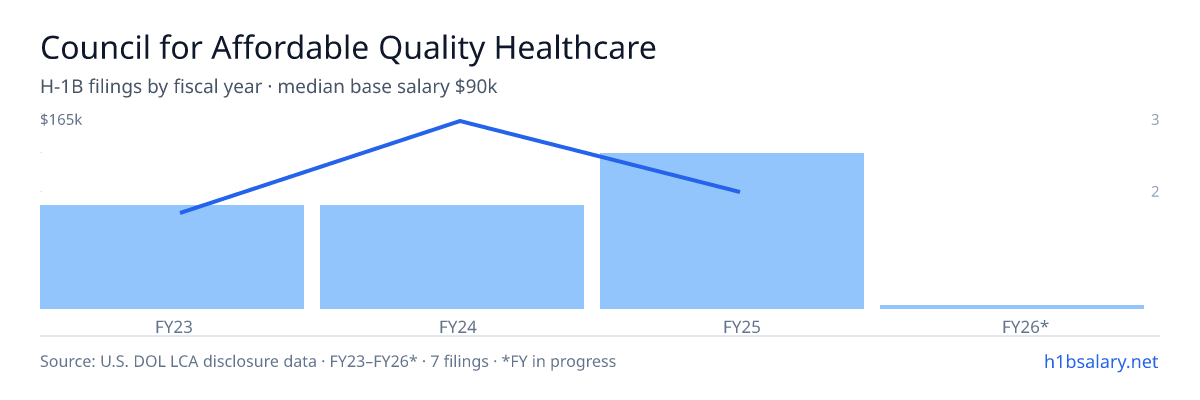The height and width of the screenshot is (400, 1200).
Task: Click the H-1B filings by fiscal year subtitle
Action: pyautogui.click(x=151, y=87)
